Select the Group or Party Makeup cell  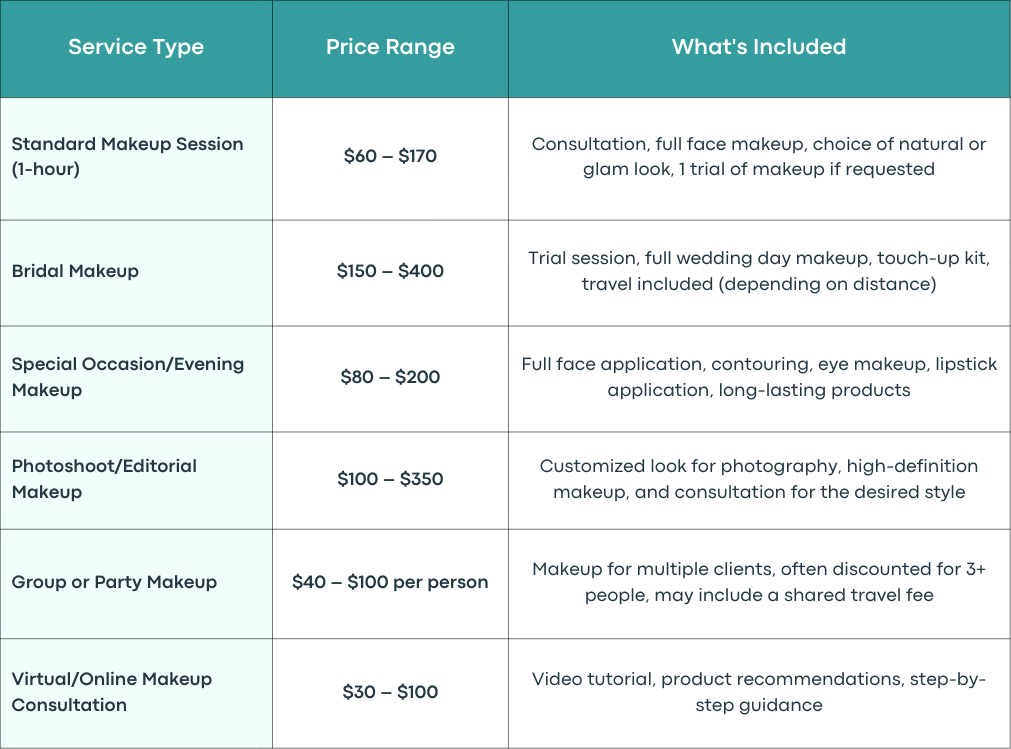[x=136, y=584]
